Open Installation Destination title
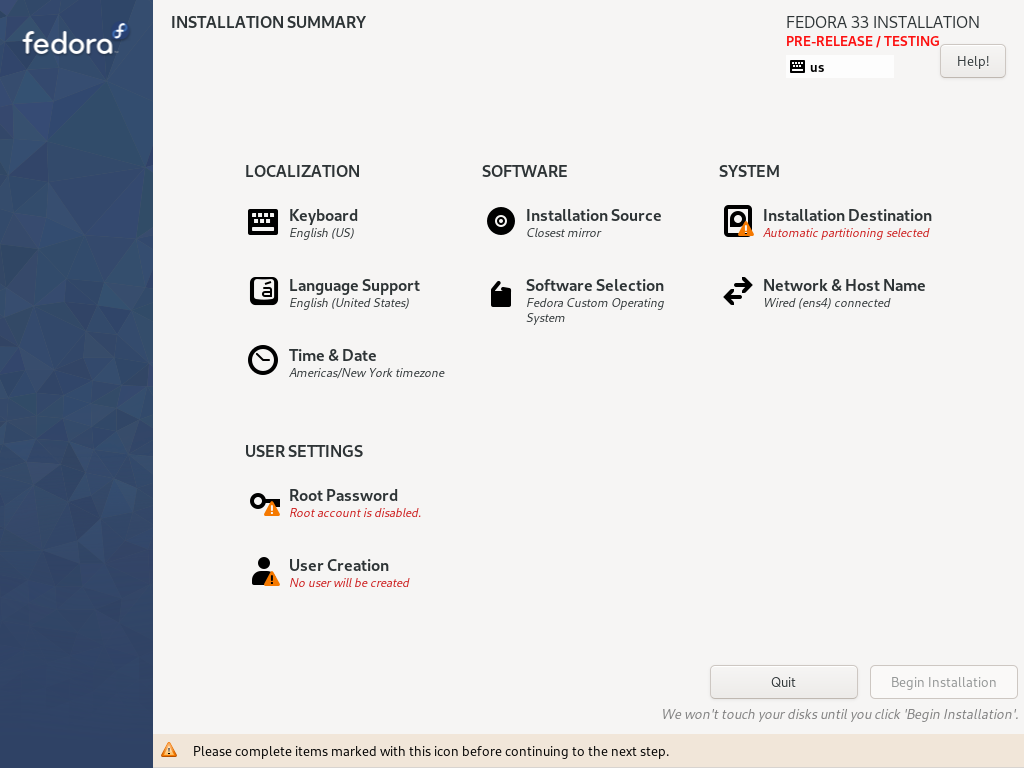 tap(847, 216)
